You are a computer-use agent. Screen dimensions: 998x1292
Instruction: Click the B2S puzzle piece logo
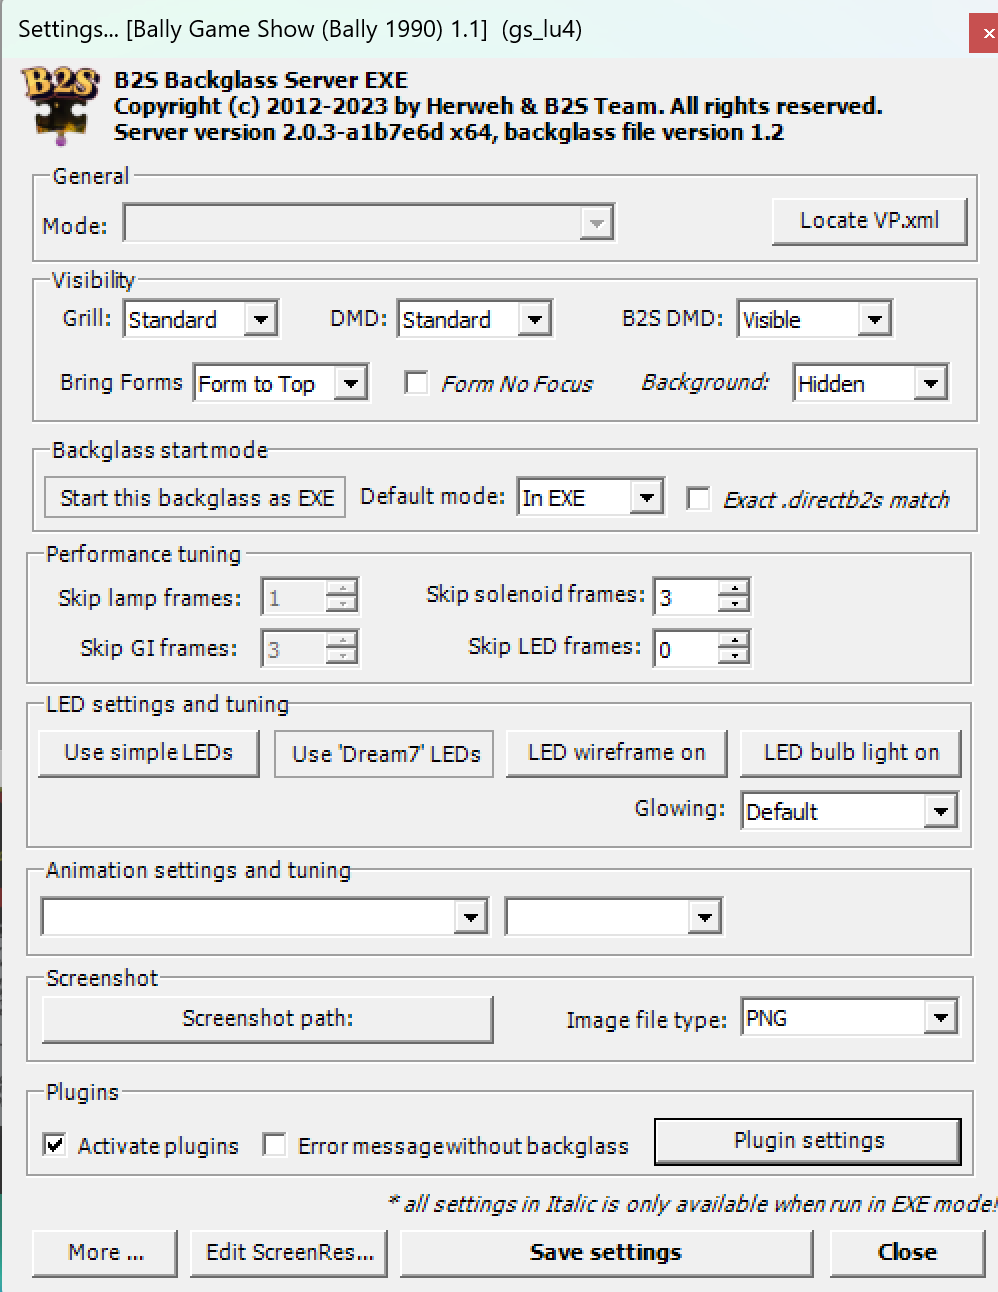click(x=57, y=105)
